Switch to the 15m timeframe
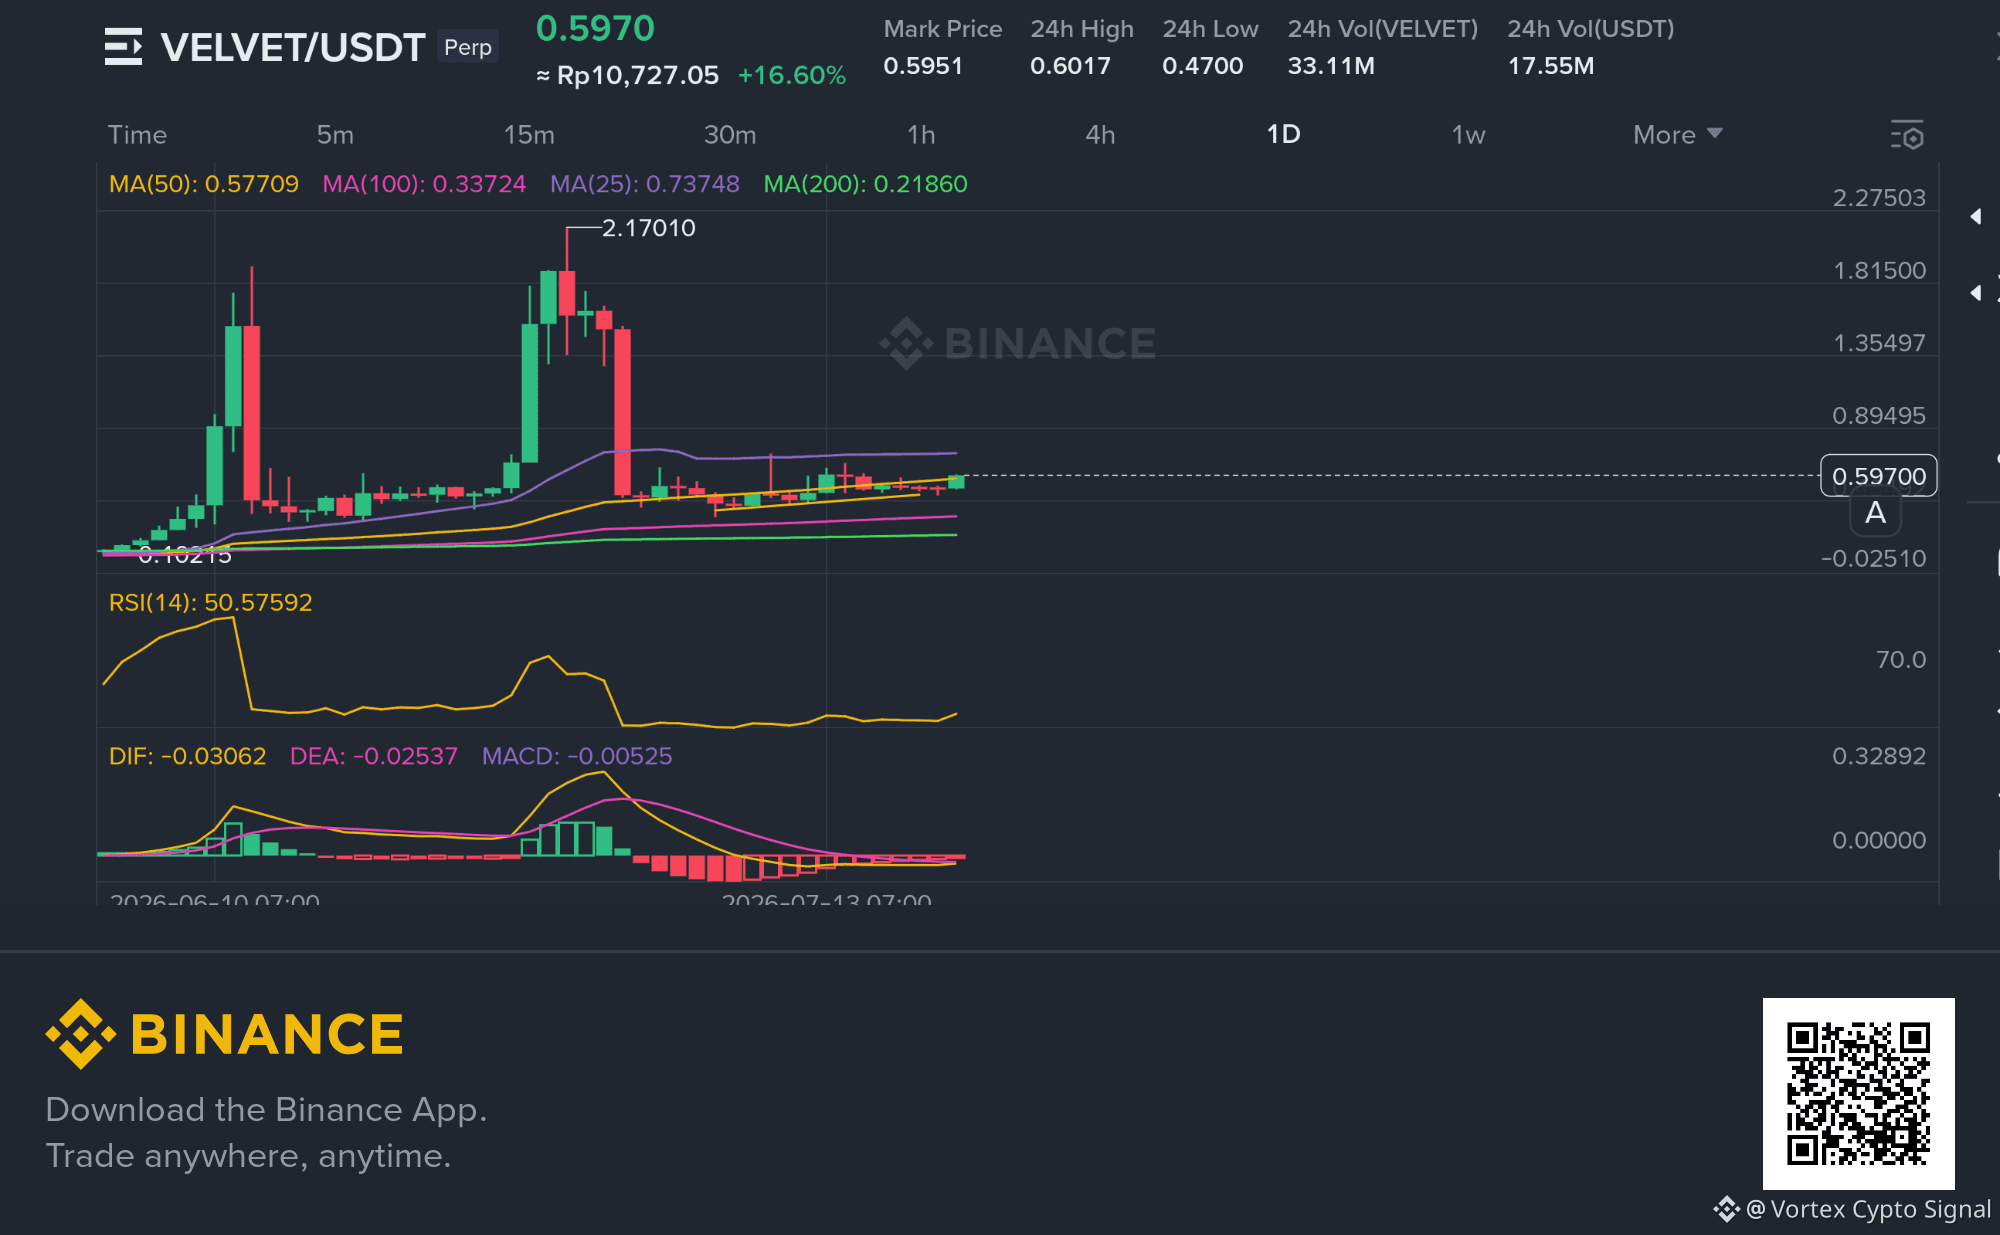This screenshot has height=1235, width=2000. tap(529, 135)
